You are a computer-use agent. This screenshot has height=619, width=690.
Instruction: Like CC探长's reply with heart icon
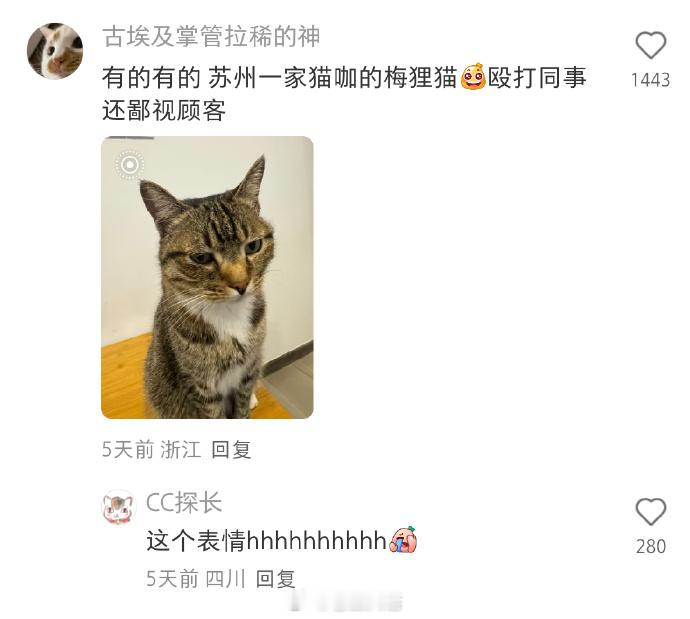point(650,512)
